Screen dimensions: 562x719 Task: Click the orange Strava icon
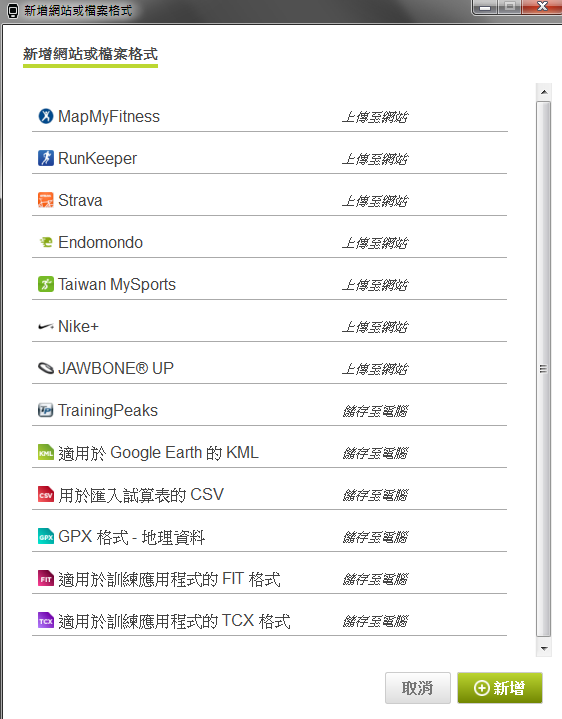[45, 200]
